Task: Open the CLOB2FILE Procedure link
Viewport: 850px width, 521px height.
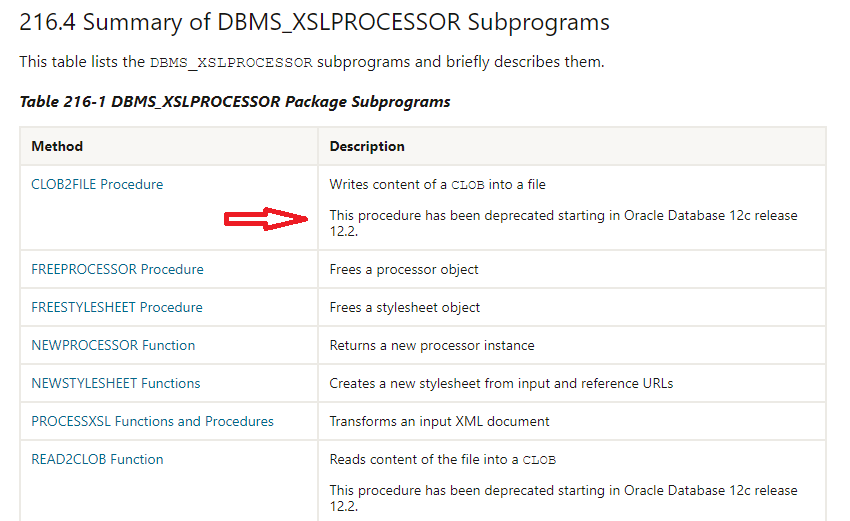Action: (97, 184)
